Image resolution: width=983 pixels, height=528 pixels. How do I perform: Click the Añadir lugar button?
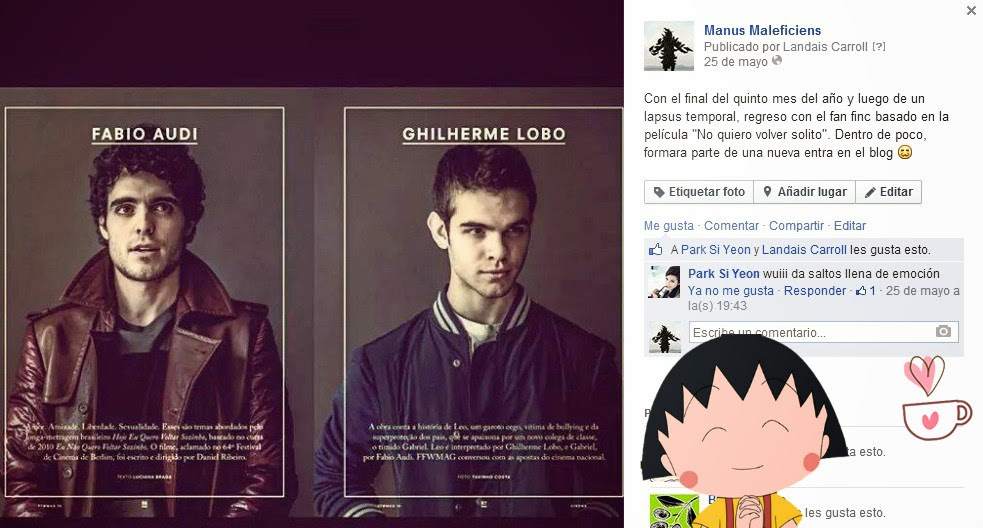click(x=804, y=192)
